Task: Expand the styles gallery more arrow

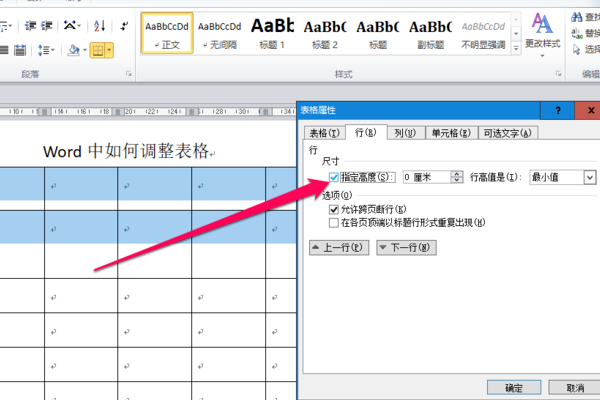Action: point(516,48)
